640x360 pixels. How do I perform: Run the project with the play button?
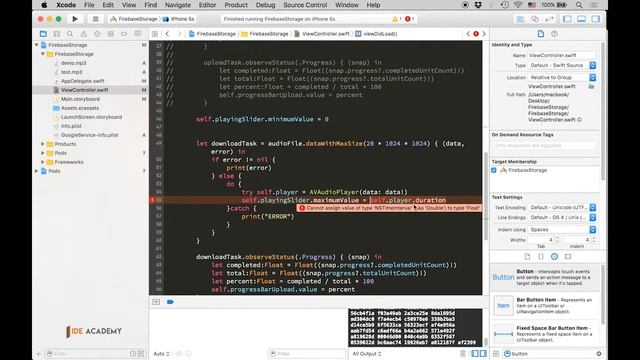pos(75,19)
